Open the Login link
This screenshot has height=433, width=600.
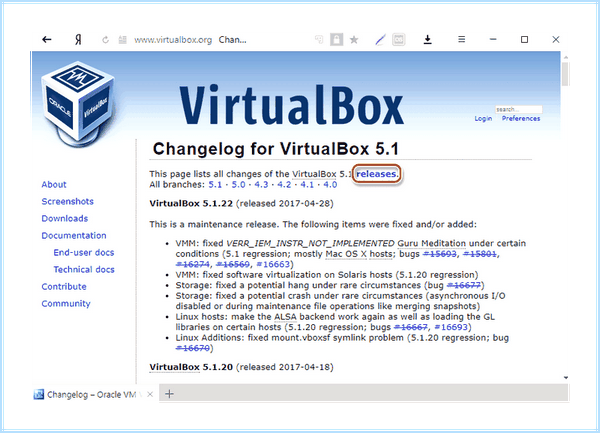tap(483, 119)
